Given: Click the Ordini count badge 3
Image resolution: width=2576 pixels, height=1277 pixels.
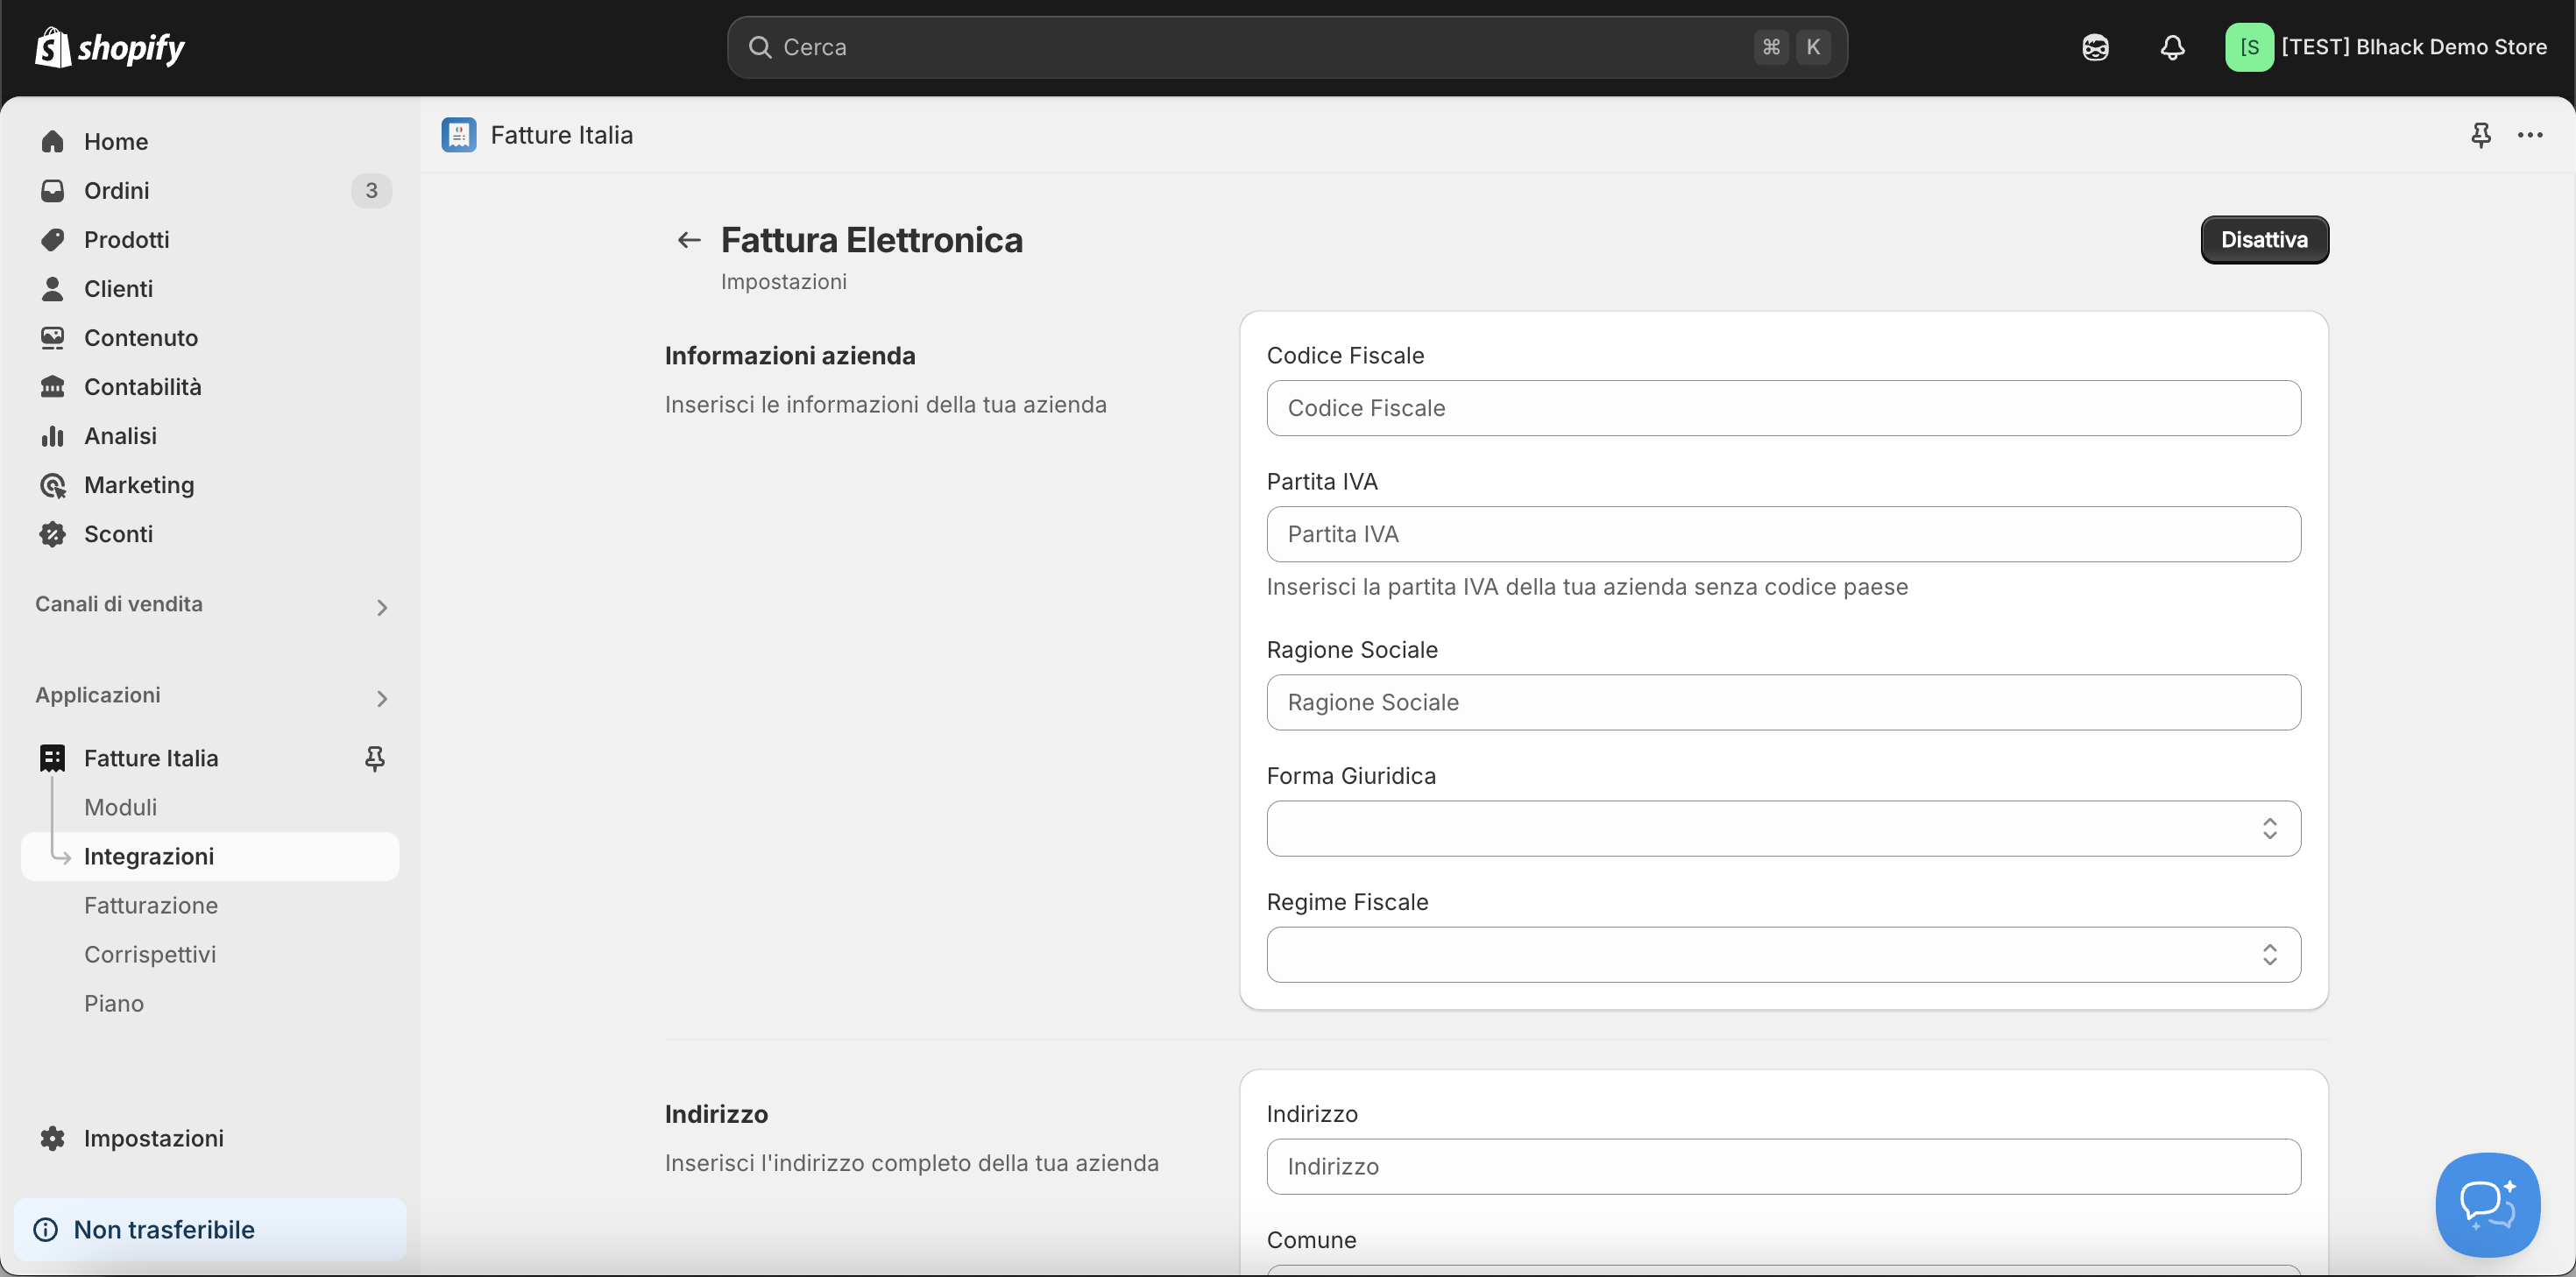Looking at the screenshot, I should [371, 190].
